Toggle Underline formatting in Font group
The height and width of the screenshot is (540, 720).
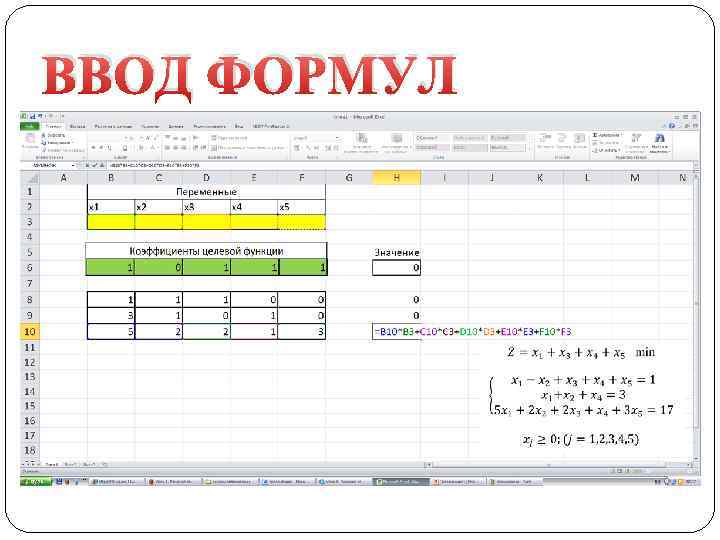pos(109,148)
